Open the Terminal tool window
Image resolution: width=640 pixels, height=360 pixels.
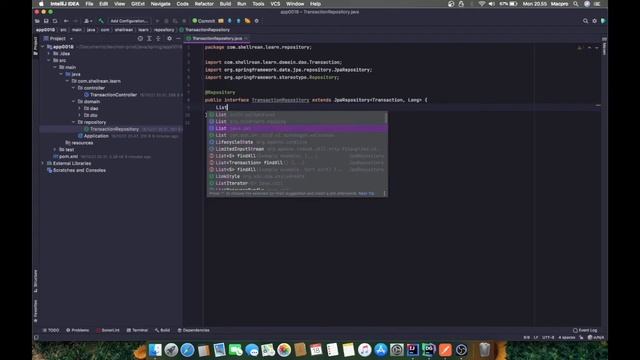coord(137,330)
